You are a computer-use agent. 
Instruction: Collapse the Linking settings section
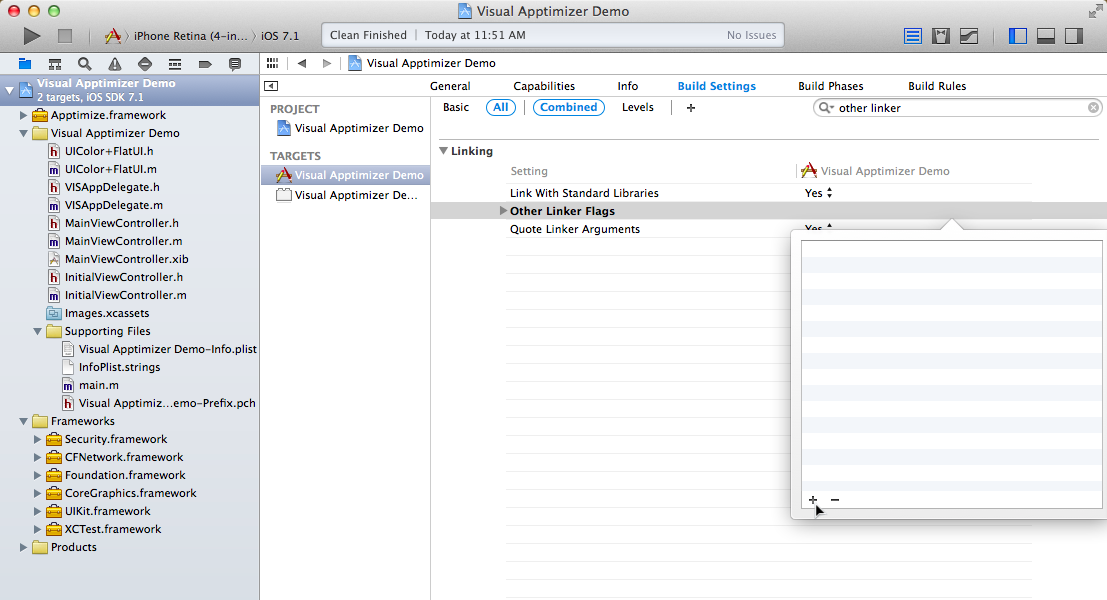click(443, 151)
